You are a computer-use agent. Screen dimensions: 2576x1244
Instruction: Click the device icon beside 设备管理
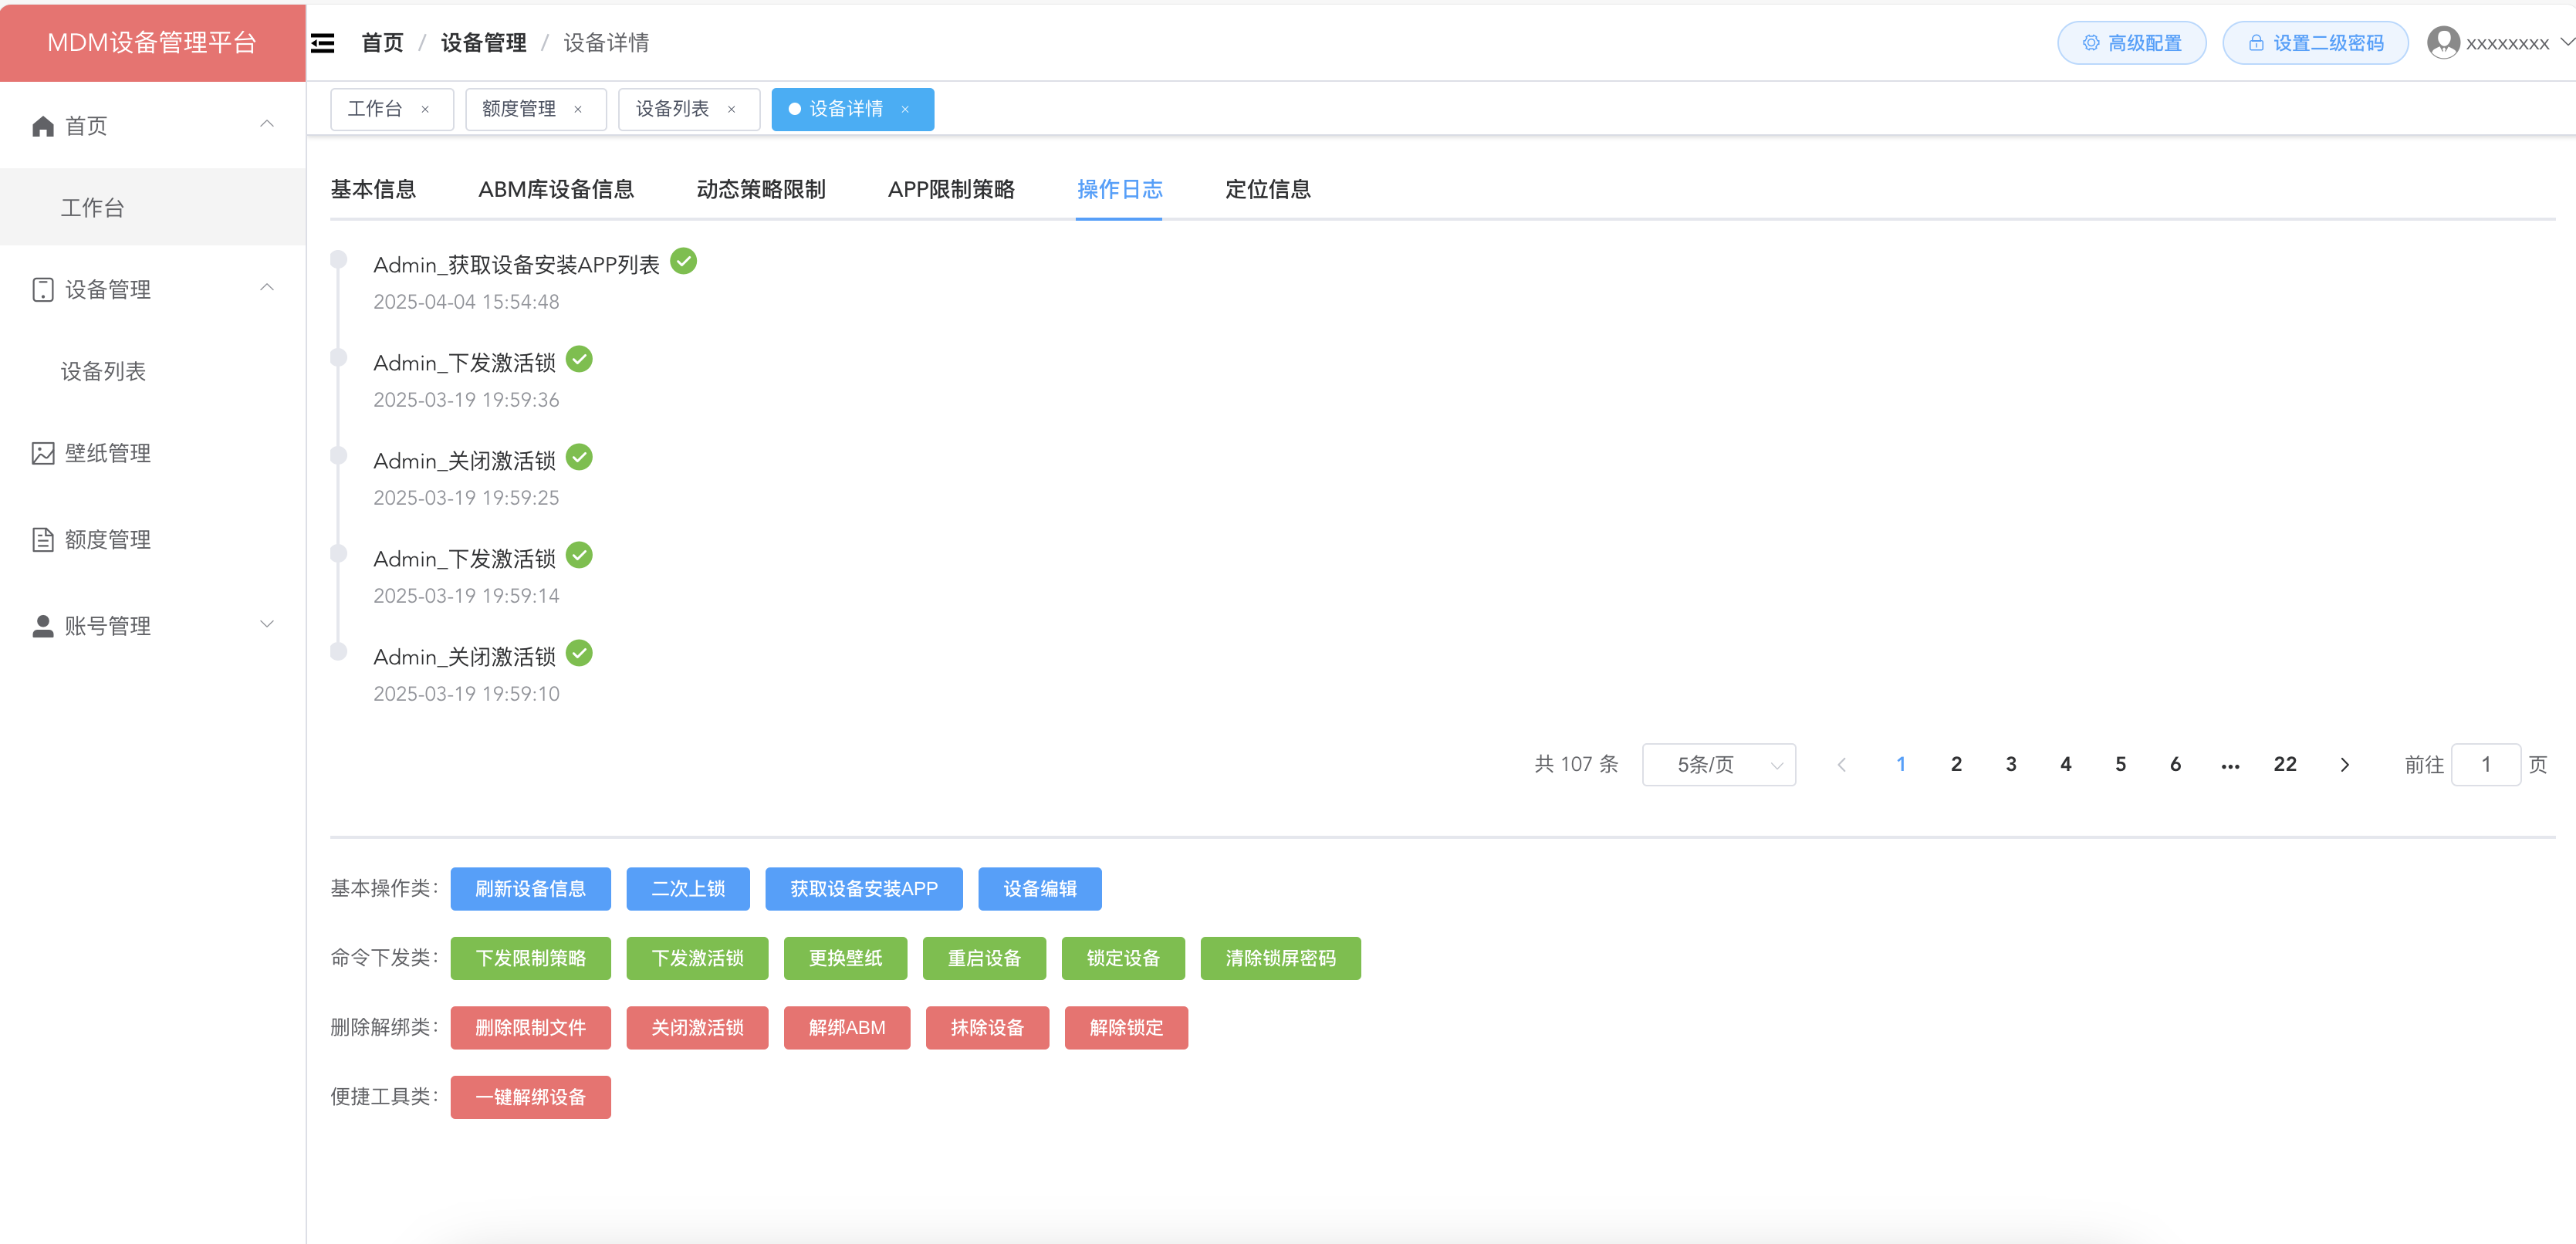point(43,290)
